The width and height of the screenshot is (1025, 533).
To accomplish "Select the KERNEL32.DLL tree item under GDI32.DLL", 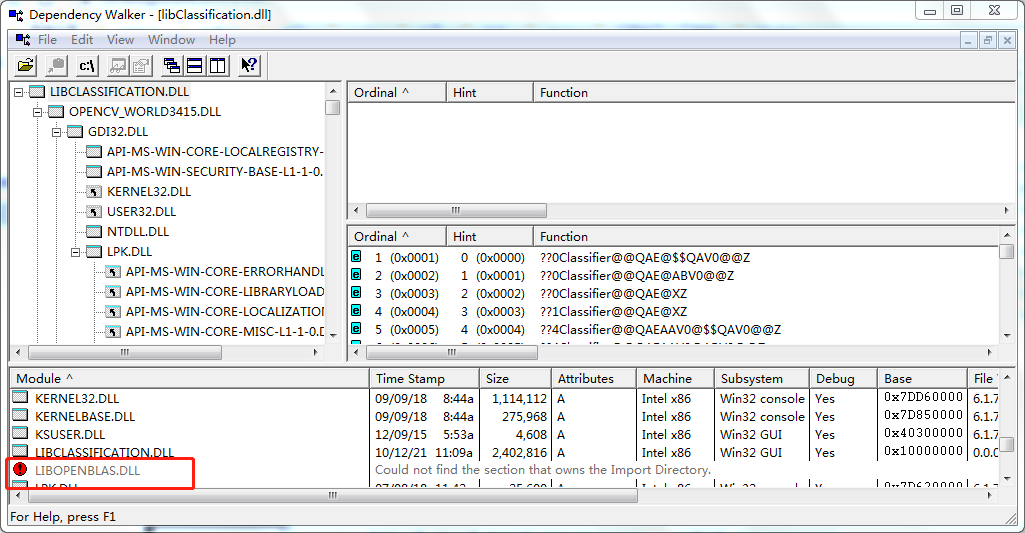I will [149, 192].
